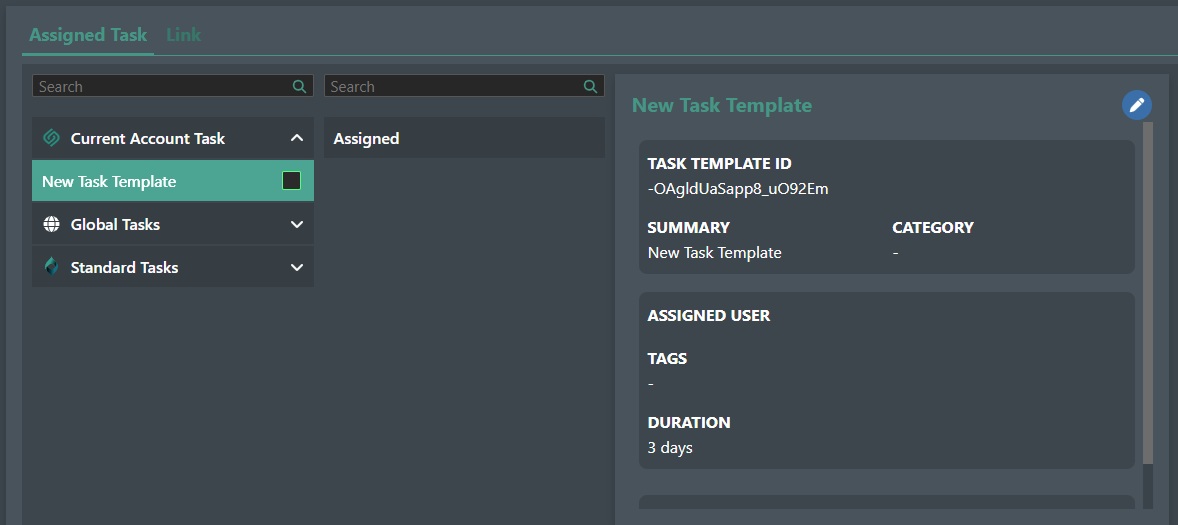Click the details panel vertical scrollbar
1178x525 pixels.
(1147, 293)
